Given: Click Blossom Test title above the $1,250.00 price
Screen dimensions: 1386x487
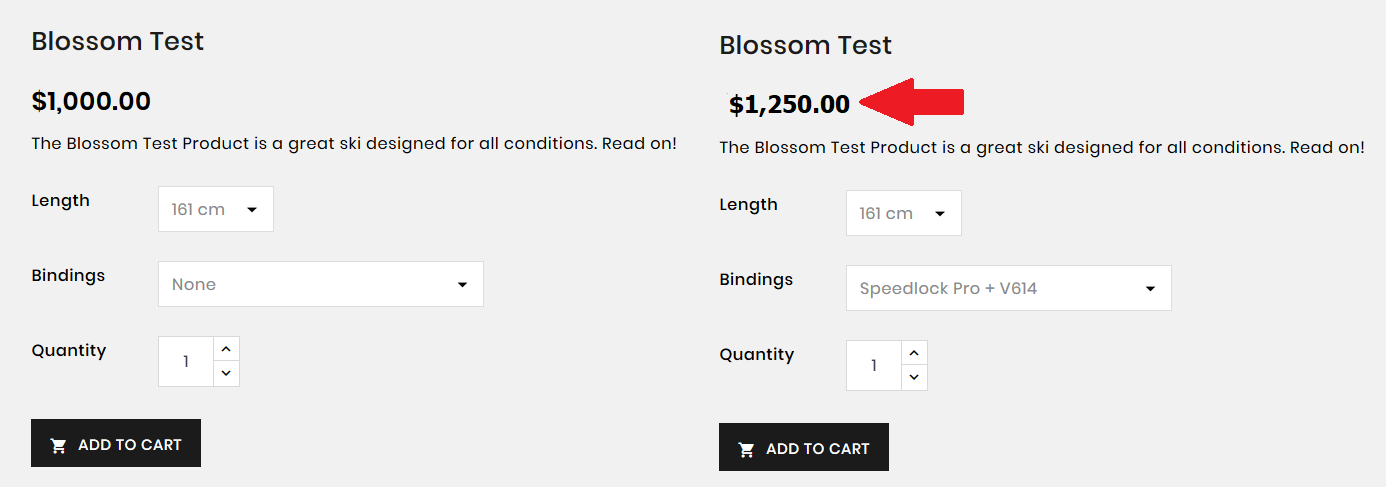Looking at the screenshot, I should click(805, 45).
